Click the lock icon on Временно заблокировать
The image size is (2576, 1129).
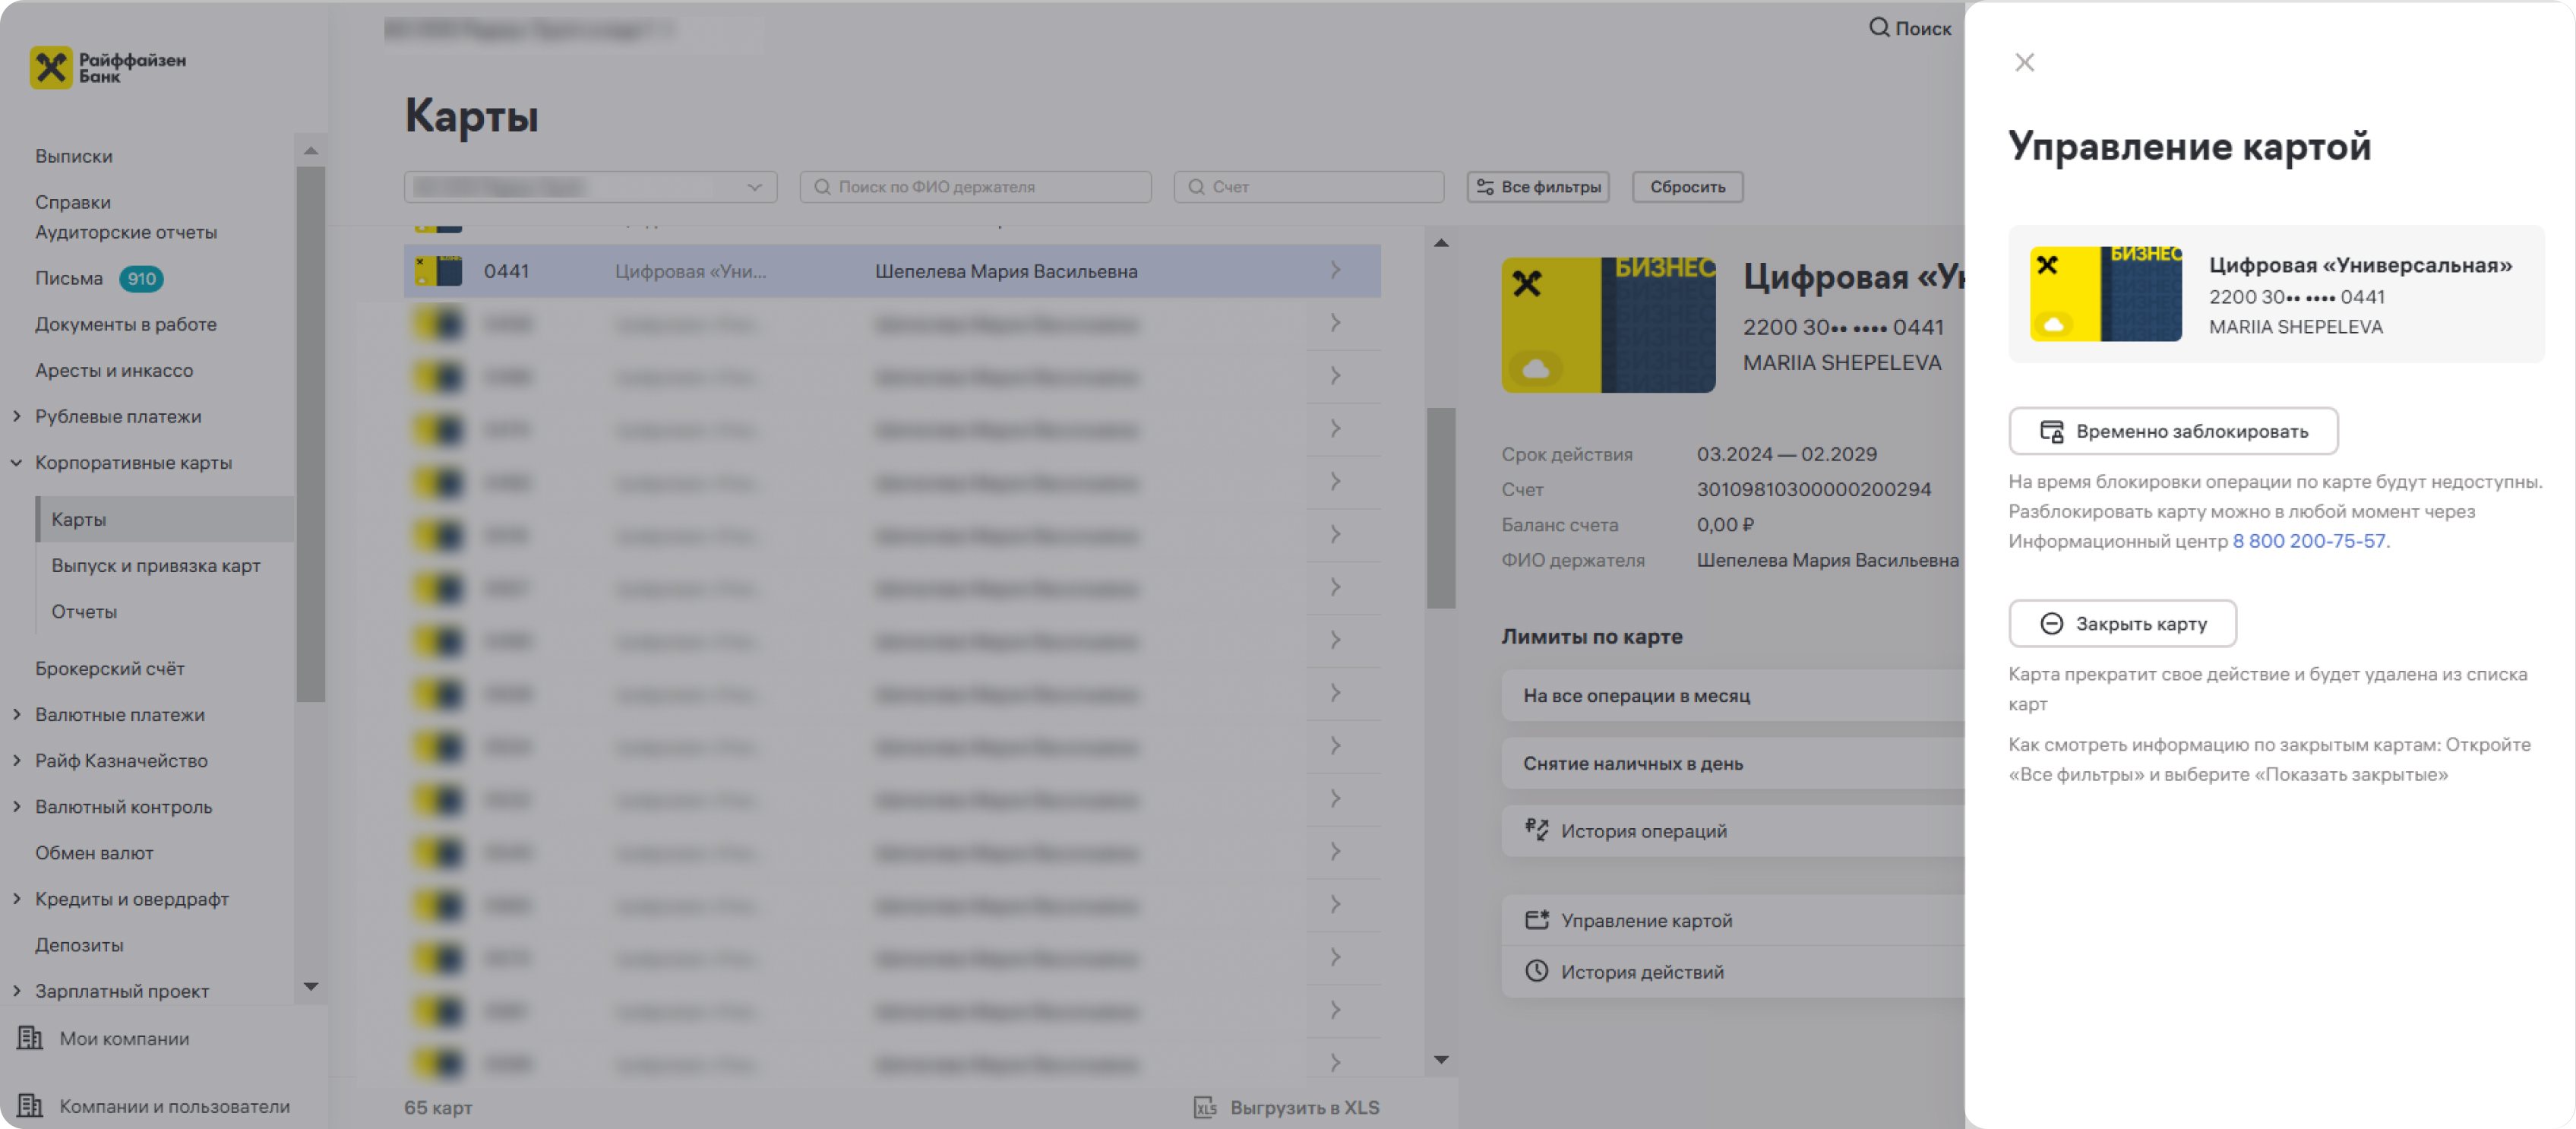(x=2051, y=431)
